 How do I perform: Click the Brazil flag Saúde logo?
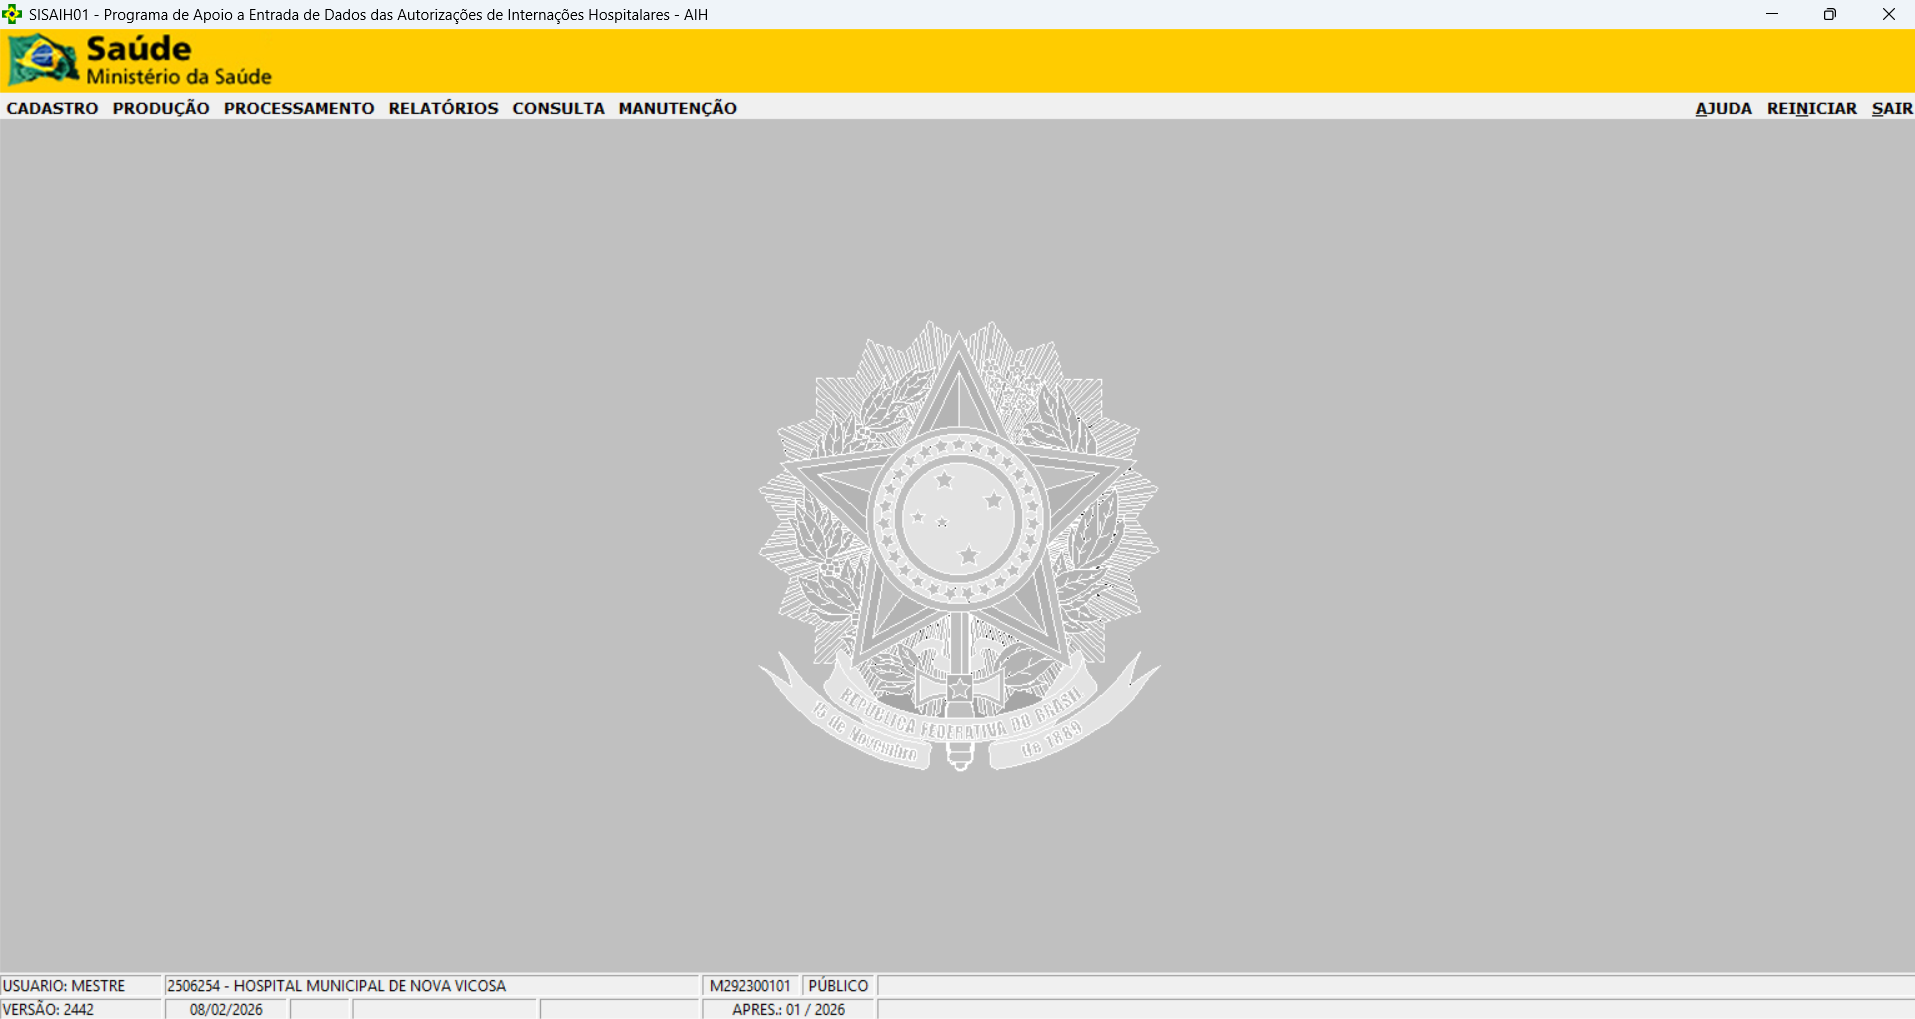[x=43, y=60]
